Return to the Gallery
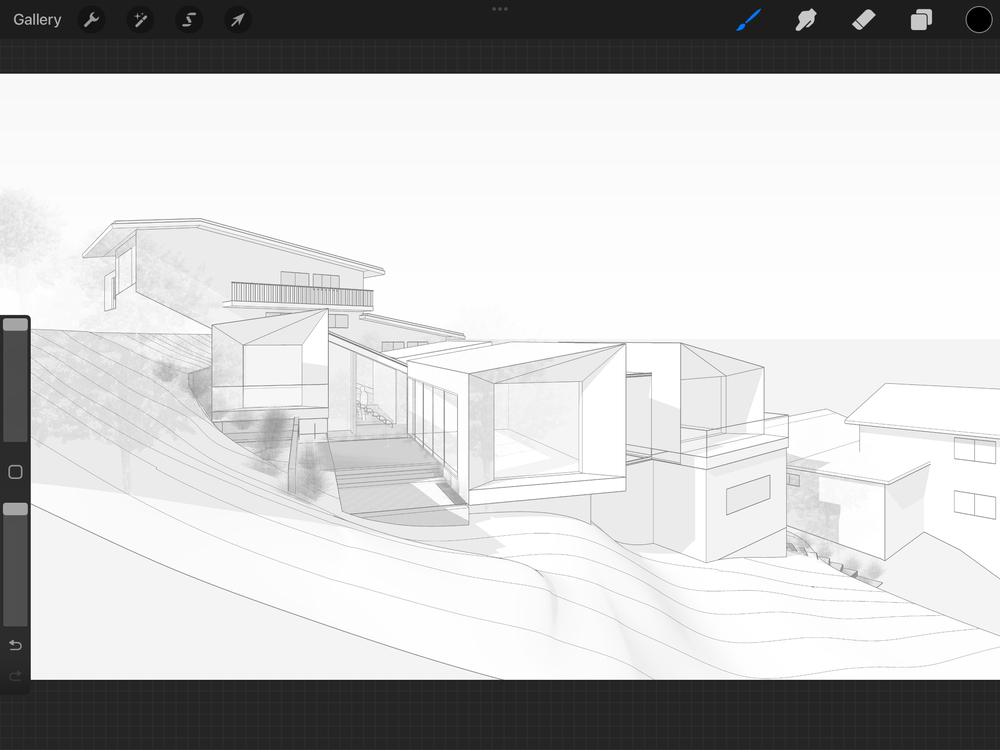The width and height of the screenshot is (1000, 750). point(37,19)
